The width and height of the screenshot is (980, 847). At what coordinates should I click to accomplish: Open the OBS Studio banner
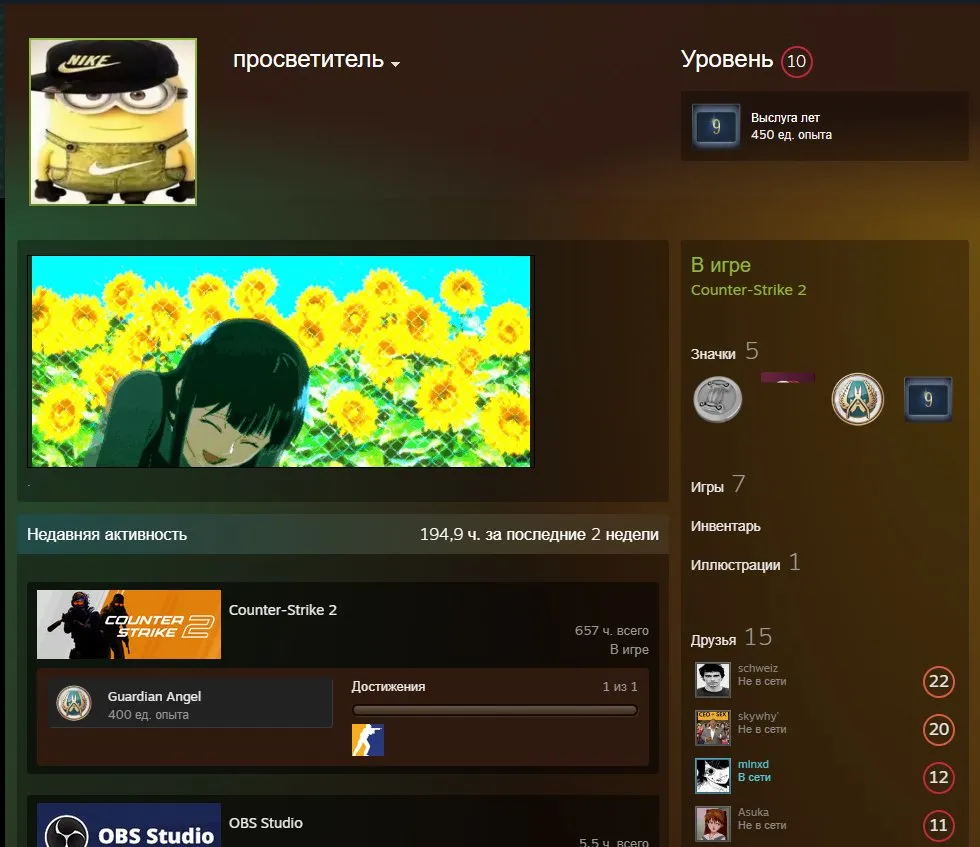129,825
